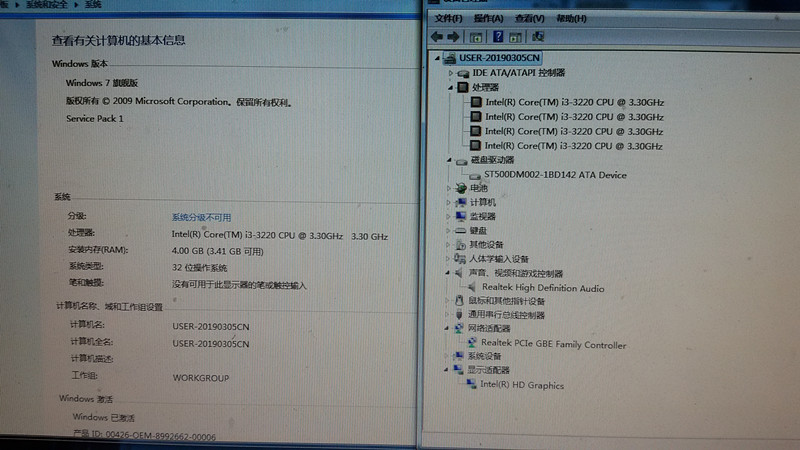
Task: Click the Windows 7 旗舰版 edition text
Action: (102, 83)
